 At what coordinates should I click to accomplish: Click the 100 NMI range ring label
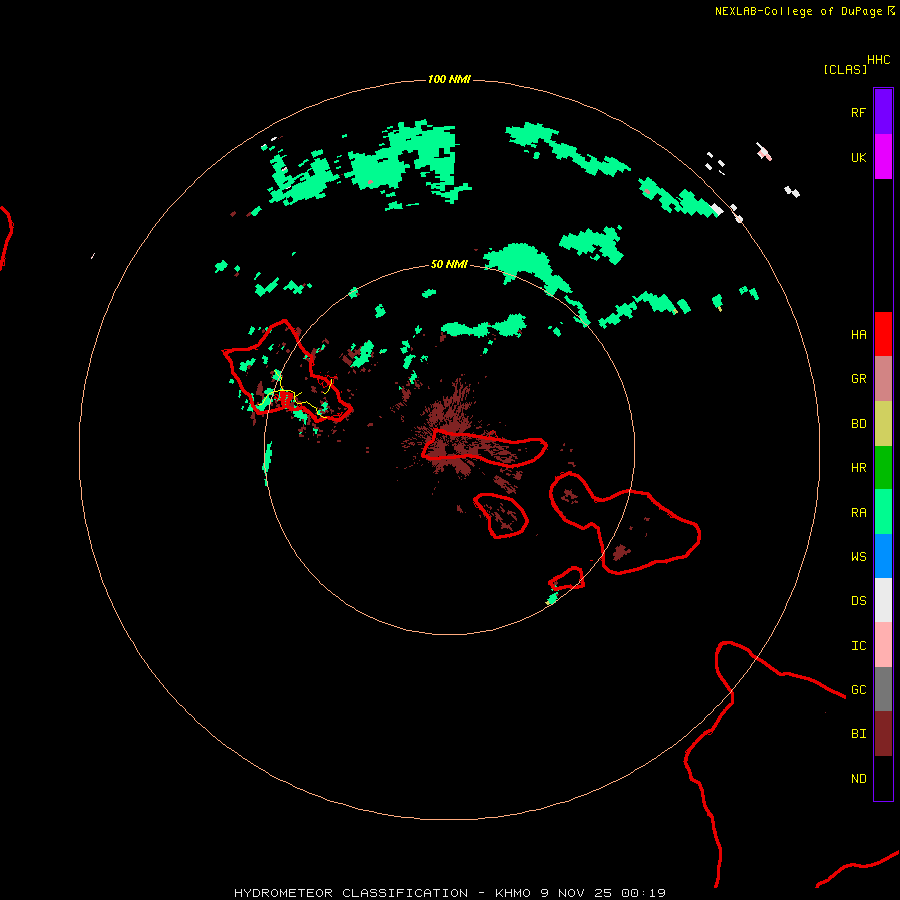coord(449,79)
